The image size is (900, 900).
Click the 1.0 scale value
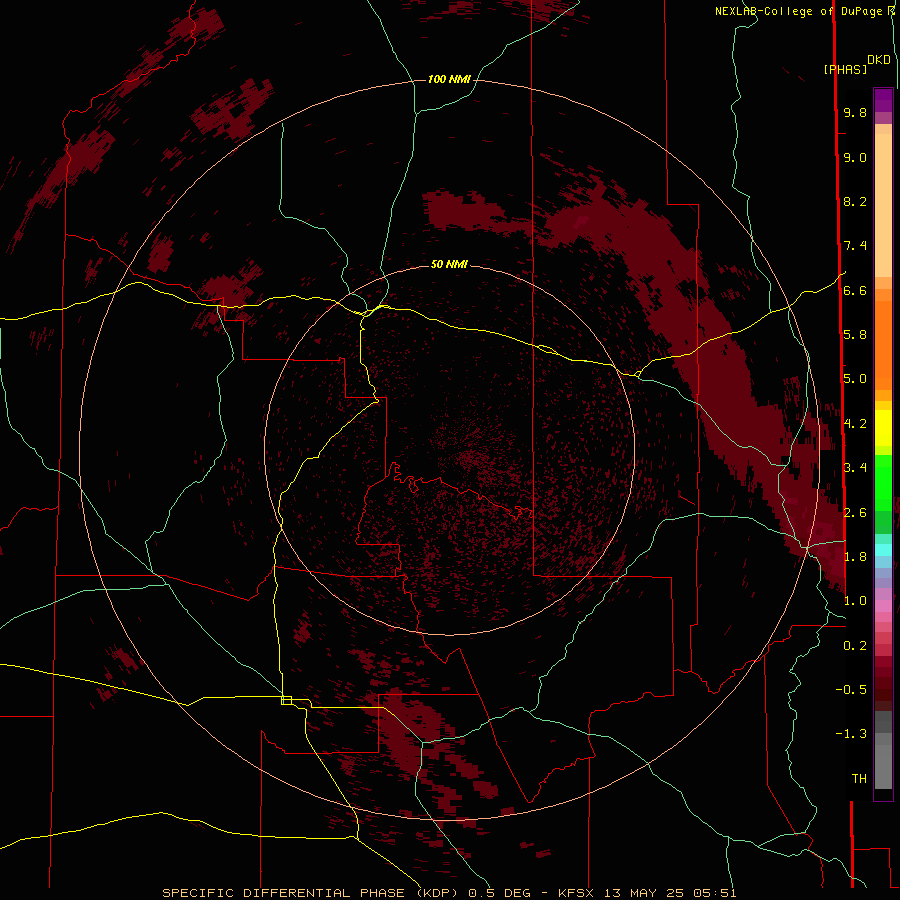(x=855, y=601)
